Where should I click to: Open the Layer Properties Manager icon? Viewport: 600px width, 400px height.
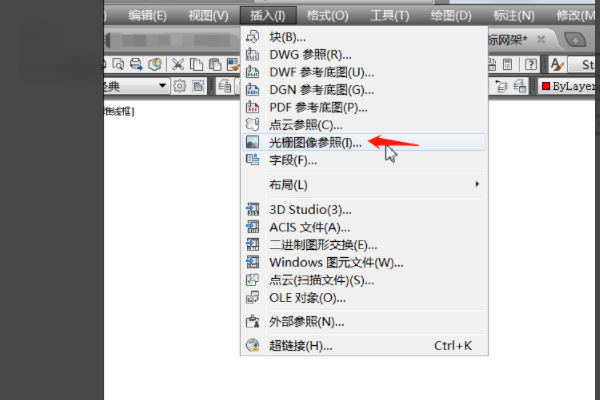coord(225,86)
